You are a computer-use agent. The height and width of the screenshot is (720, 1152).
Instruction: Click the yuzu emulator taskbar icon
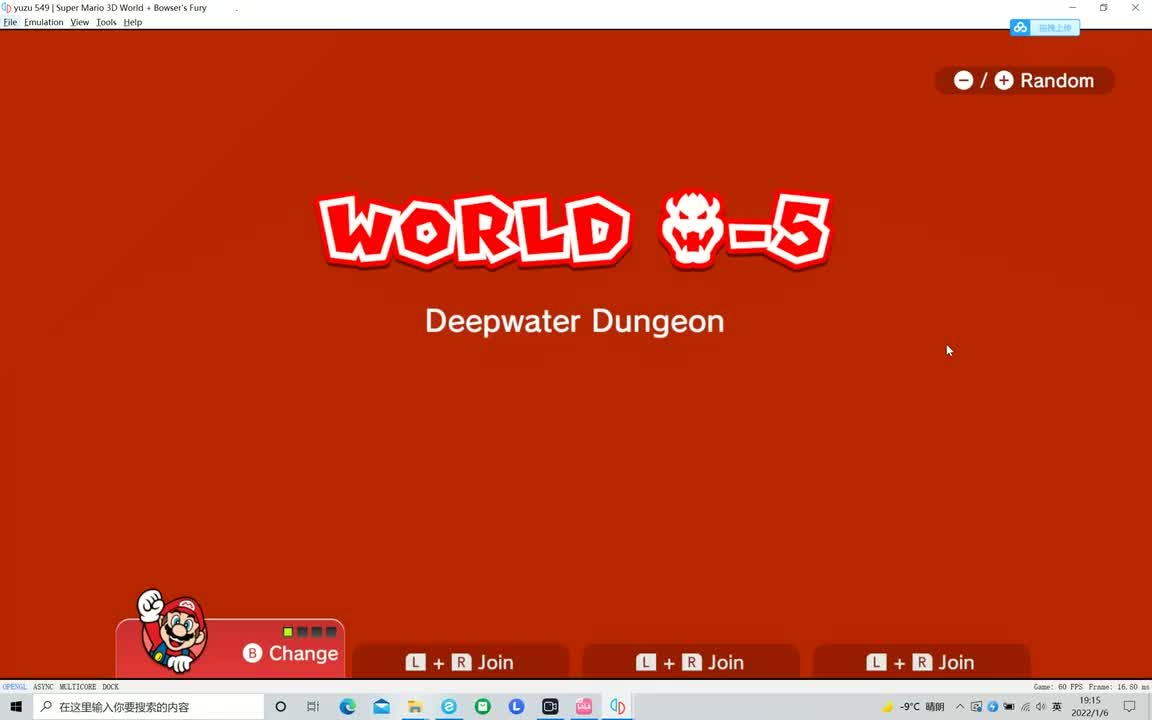click(x=618, y=707)
